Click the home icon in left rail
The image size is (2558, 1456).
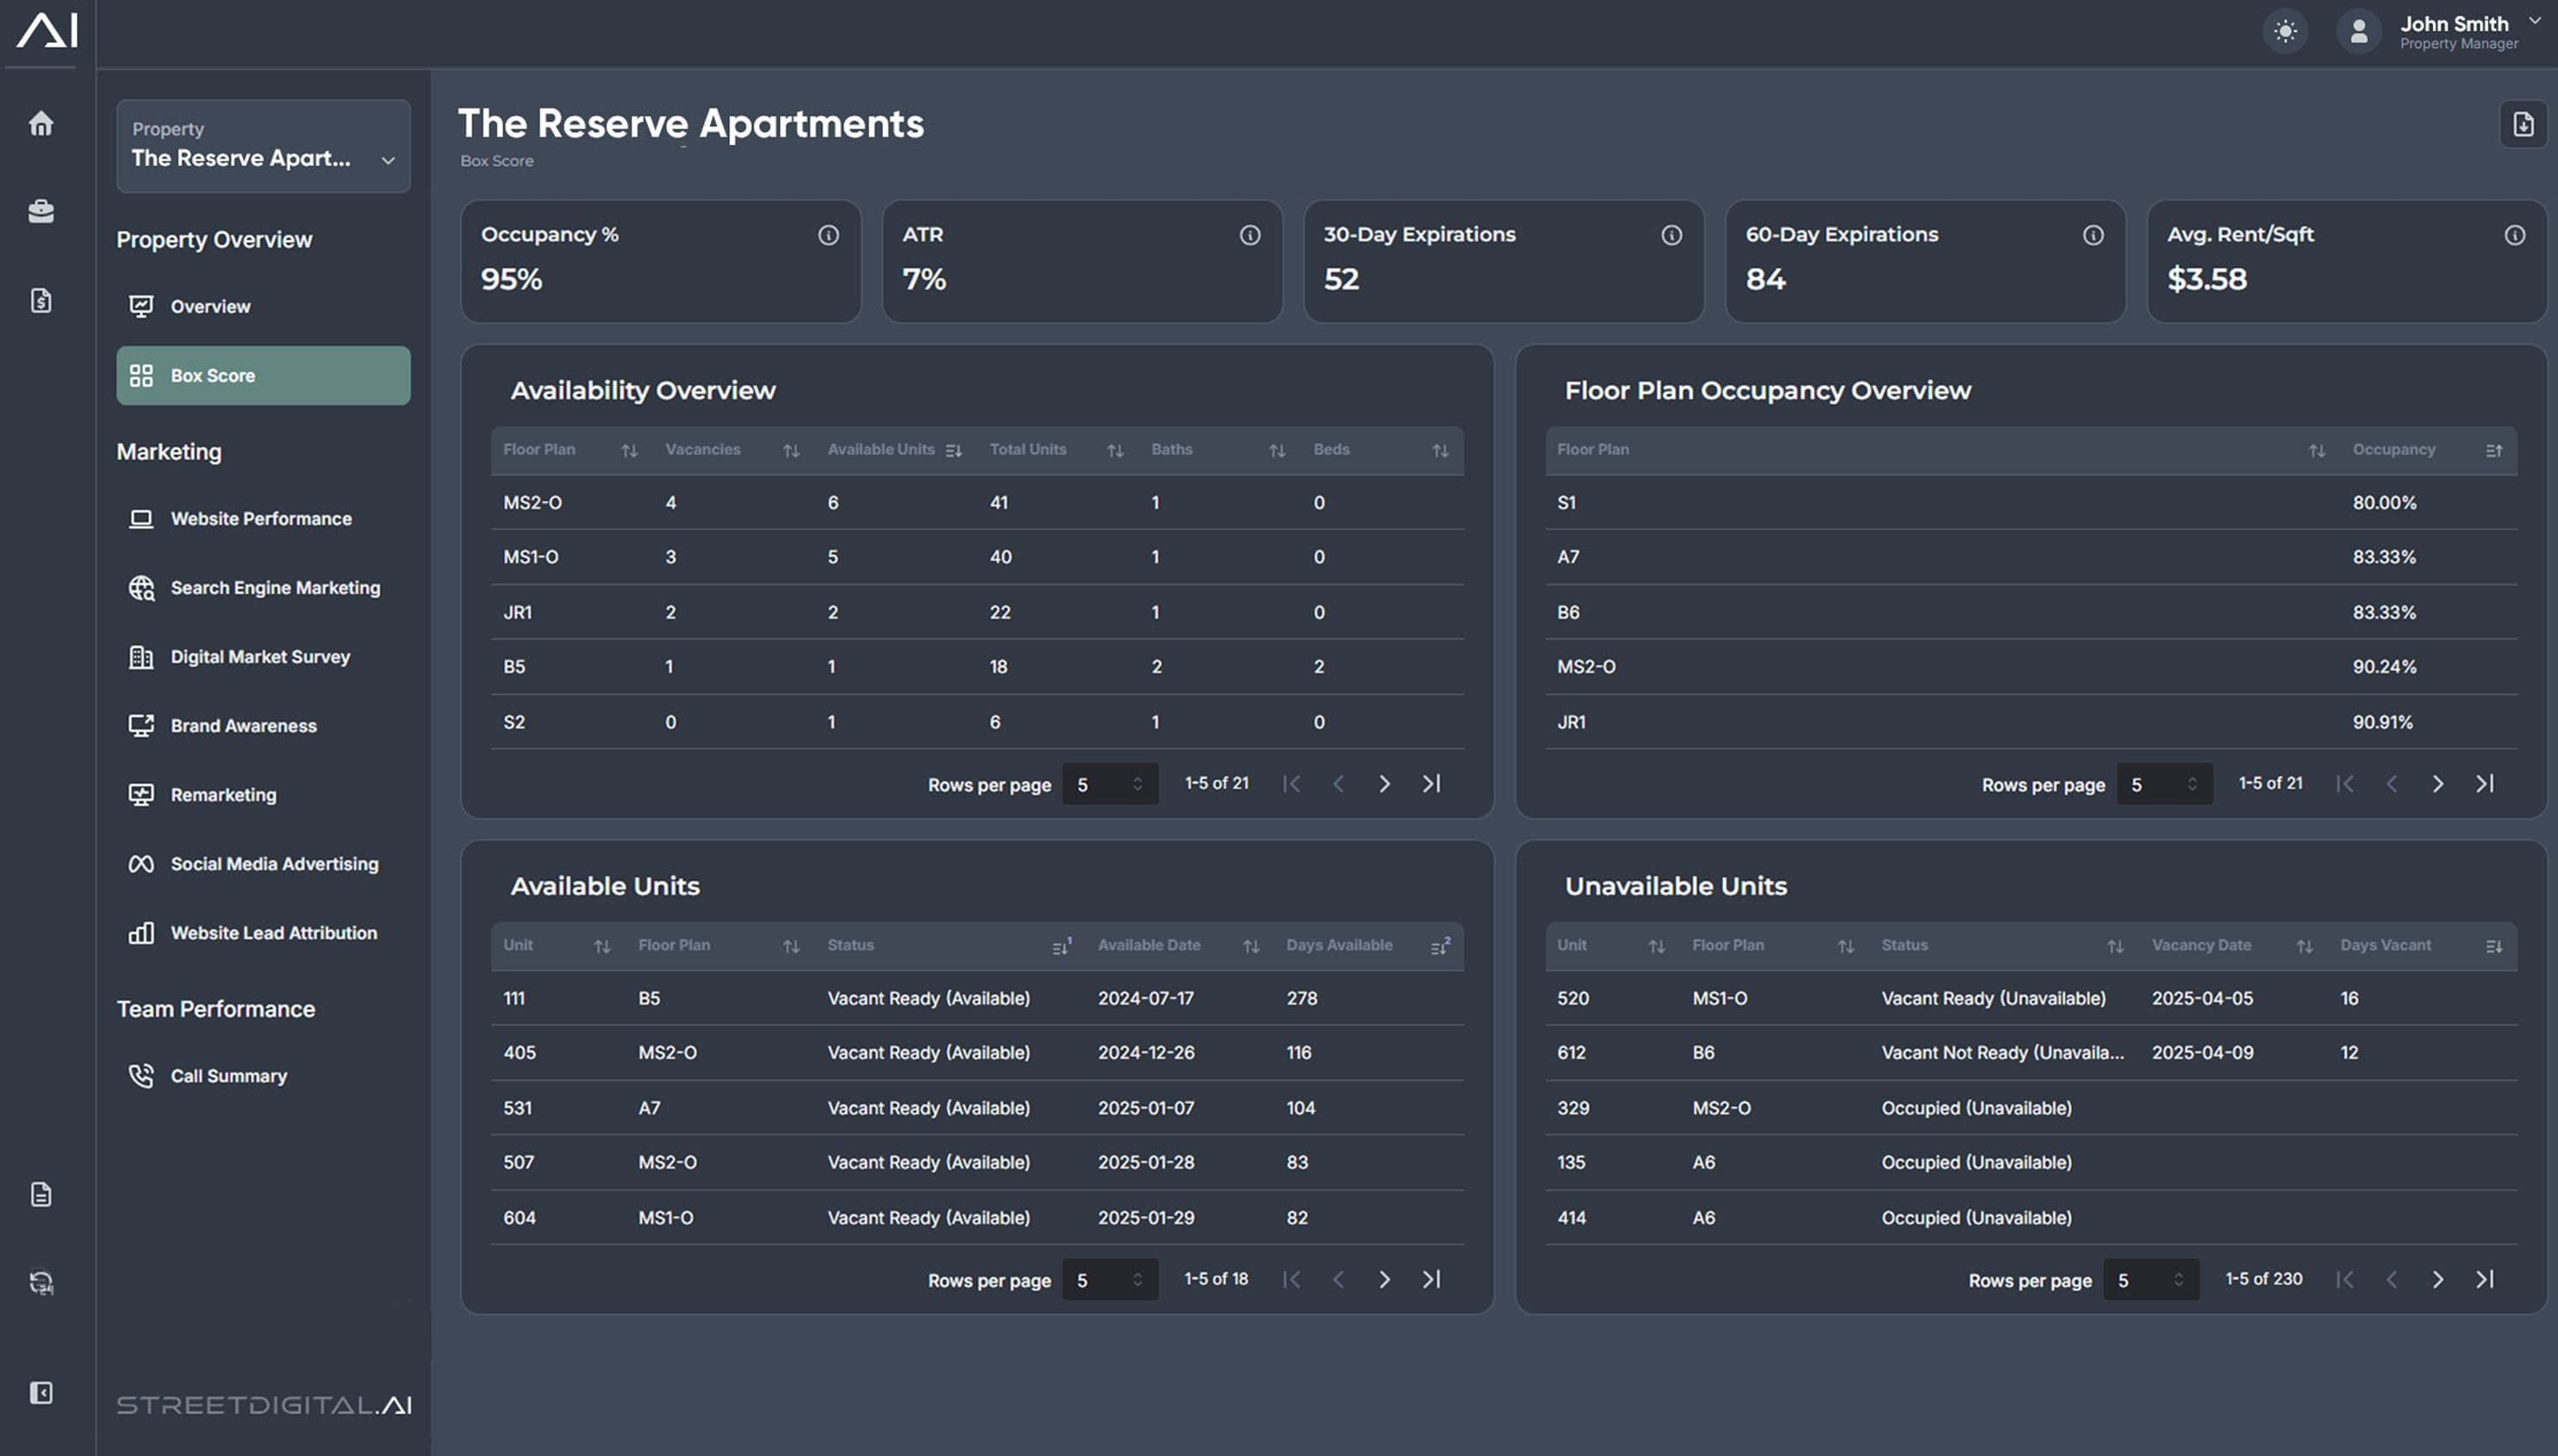[41, 124]
